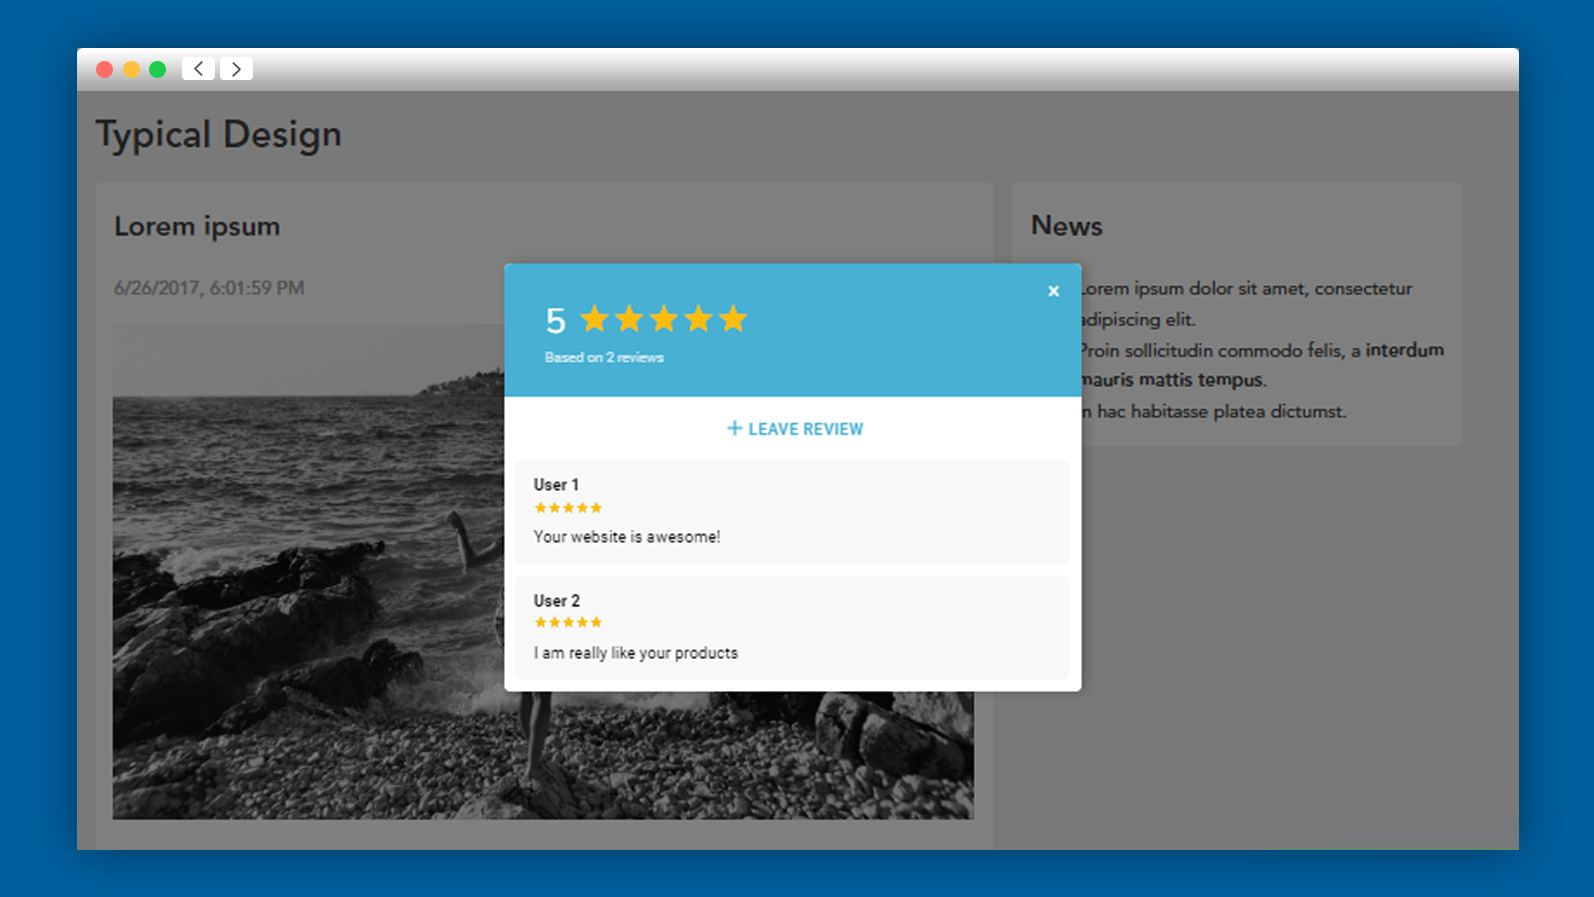The width and height of the screenshot is (1594, 897).
Task: Click the 'Based on 2 reviews' text
Action: pos(604,357)
